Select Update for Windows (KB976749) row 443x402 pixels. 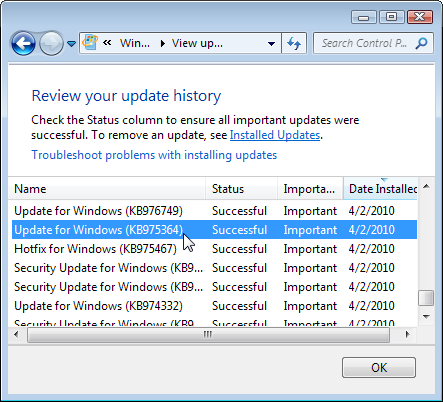[x=214, y=211]
